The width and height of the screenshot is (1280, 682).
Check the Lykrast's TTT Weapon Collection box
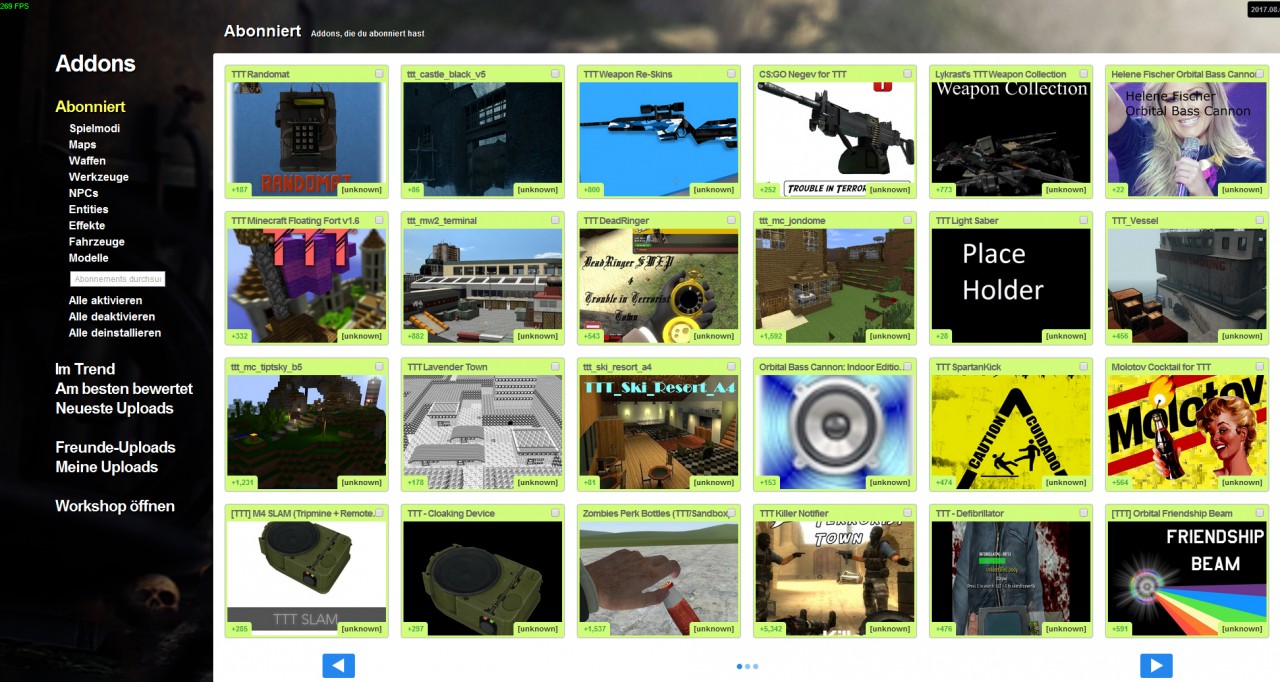(1084, 74)
